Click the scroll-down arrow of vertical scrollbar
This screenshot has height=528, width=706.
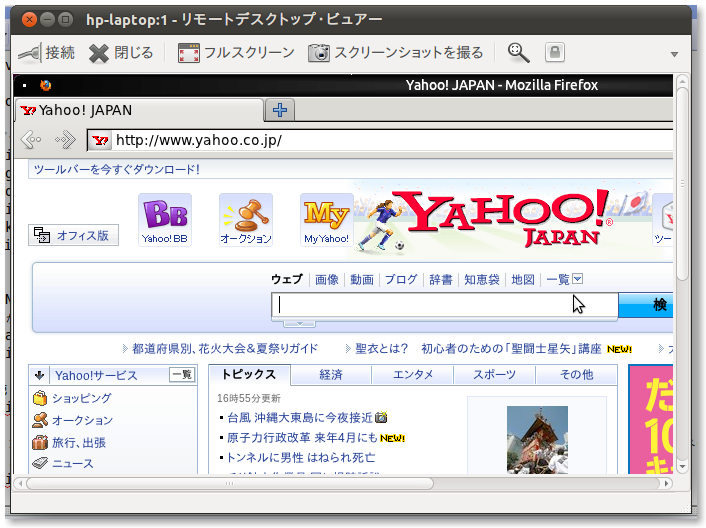(683, 467)
